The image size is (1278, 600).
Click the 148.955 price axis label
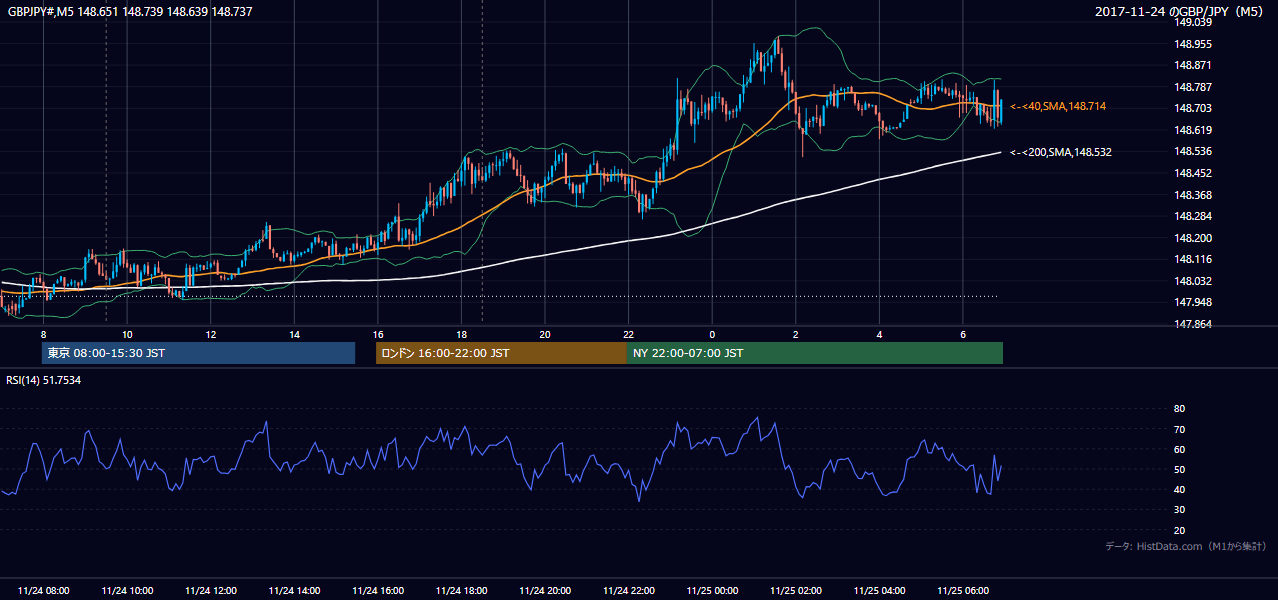coord(1193,44)
